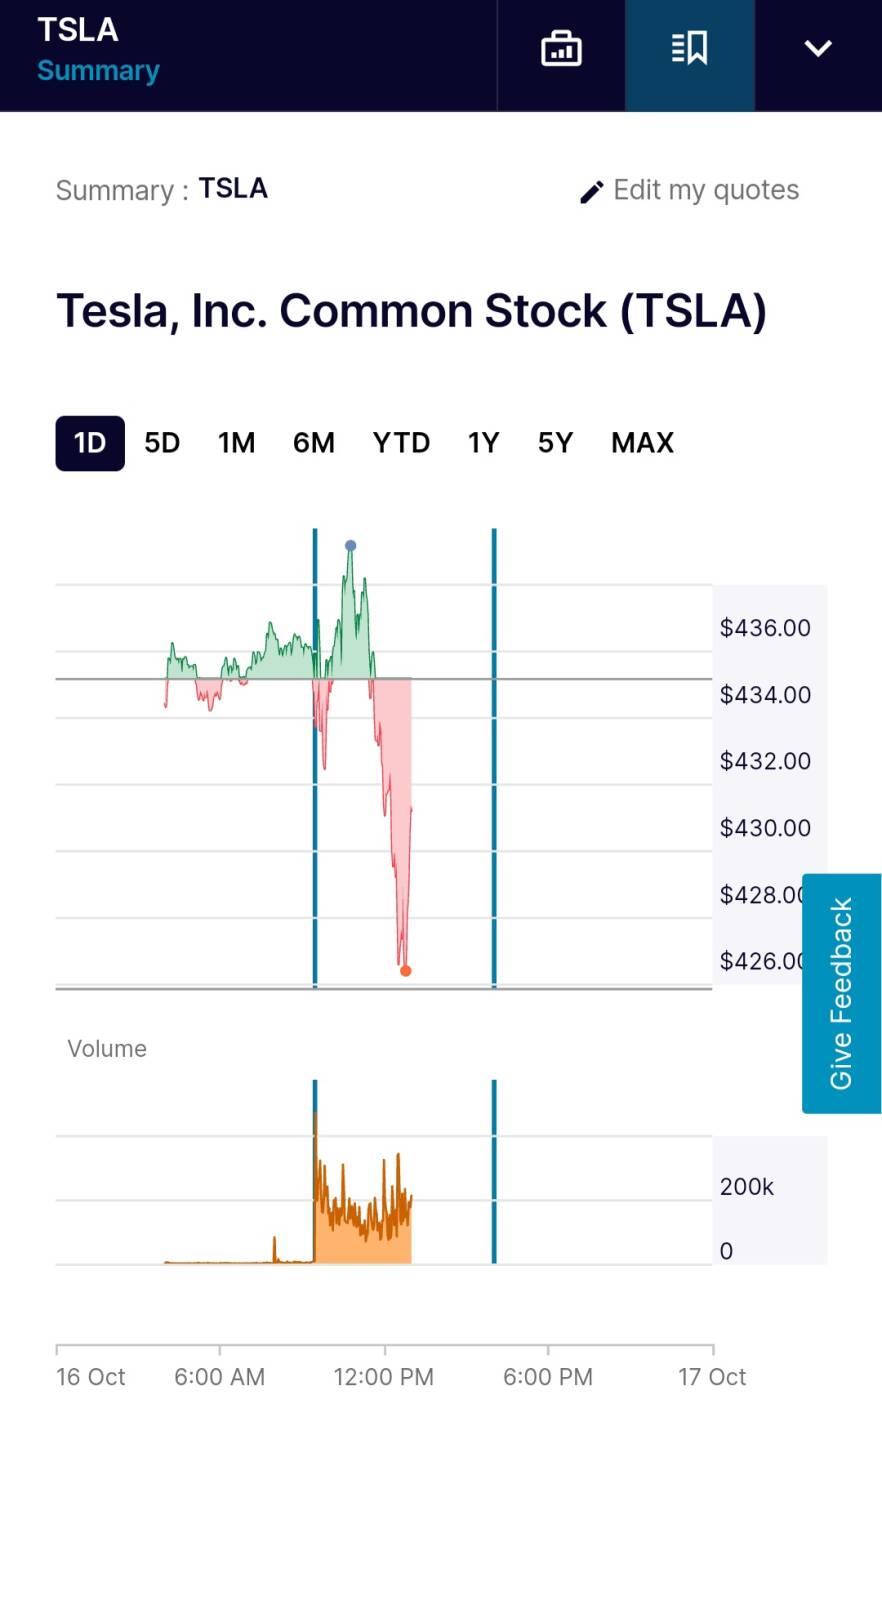Viewport: 882px width, 1600px height.
Task: Click the TSLA symbol in breadcrumb
Action: 233,188
